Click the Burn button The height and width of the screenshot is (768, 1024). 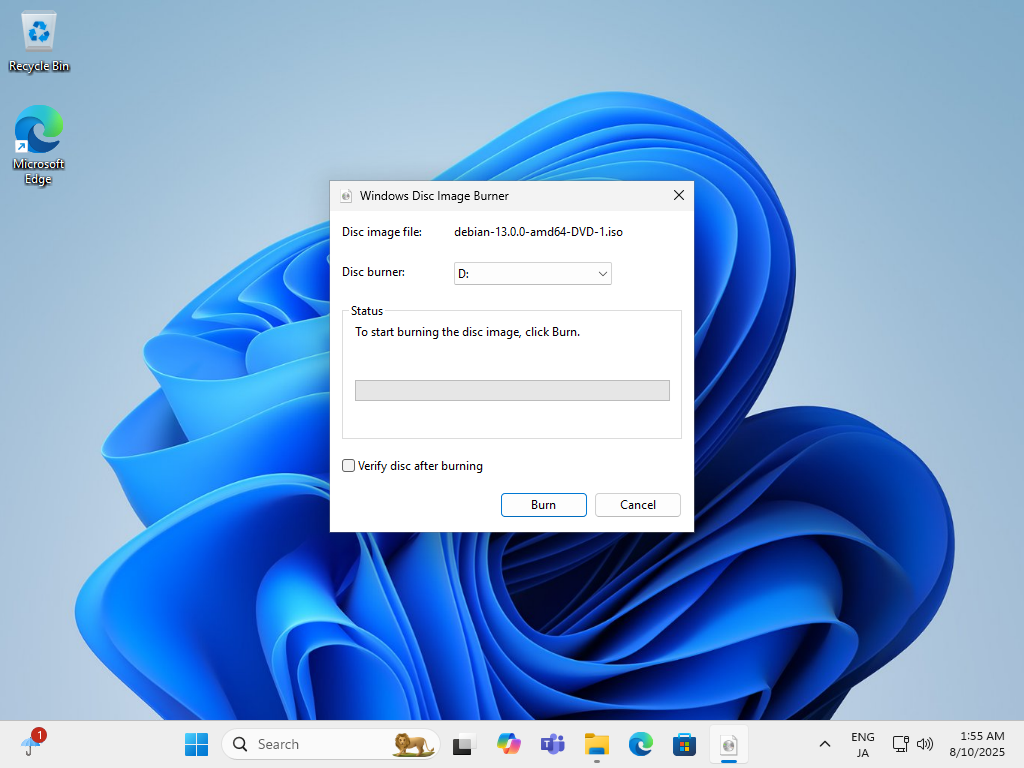point(543,505)
